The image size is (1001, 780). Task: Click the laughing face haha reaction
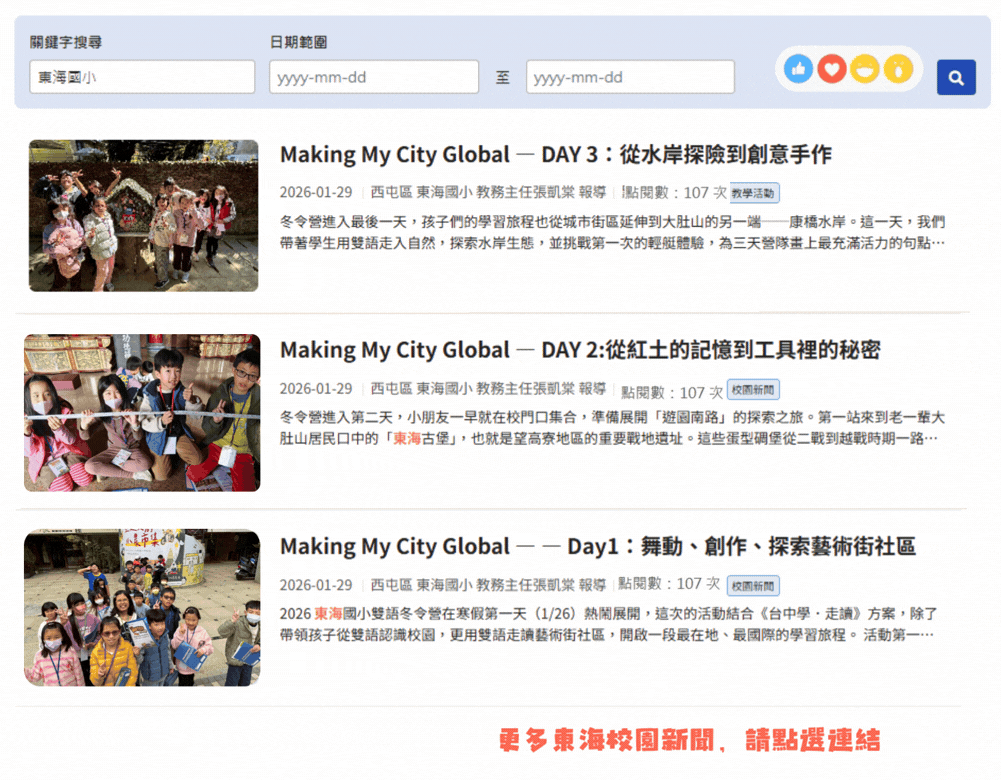pos(865,69)
